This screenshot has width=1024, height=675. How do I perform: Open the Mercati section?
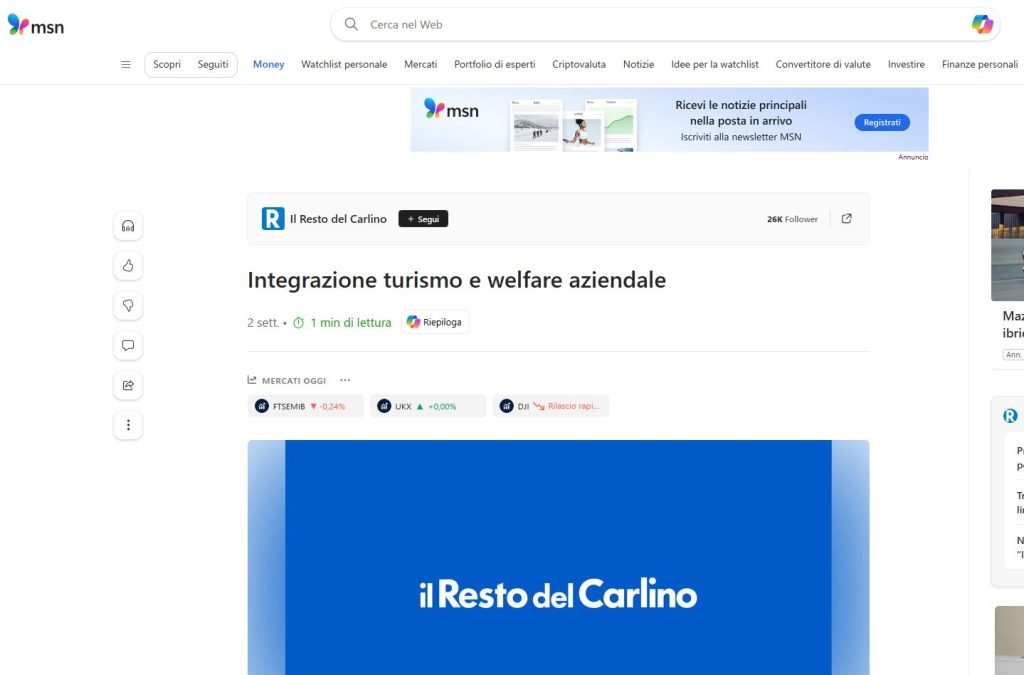click(x=421, y=64)
